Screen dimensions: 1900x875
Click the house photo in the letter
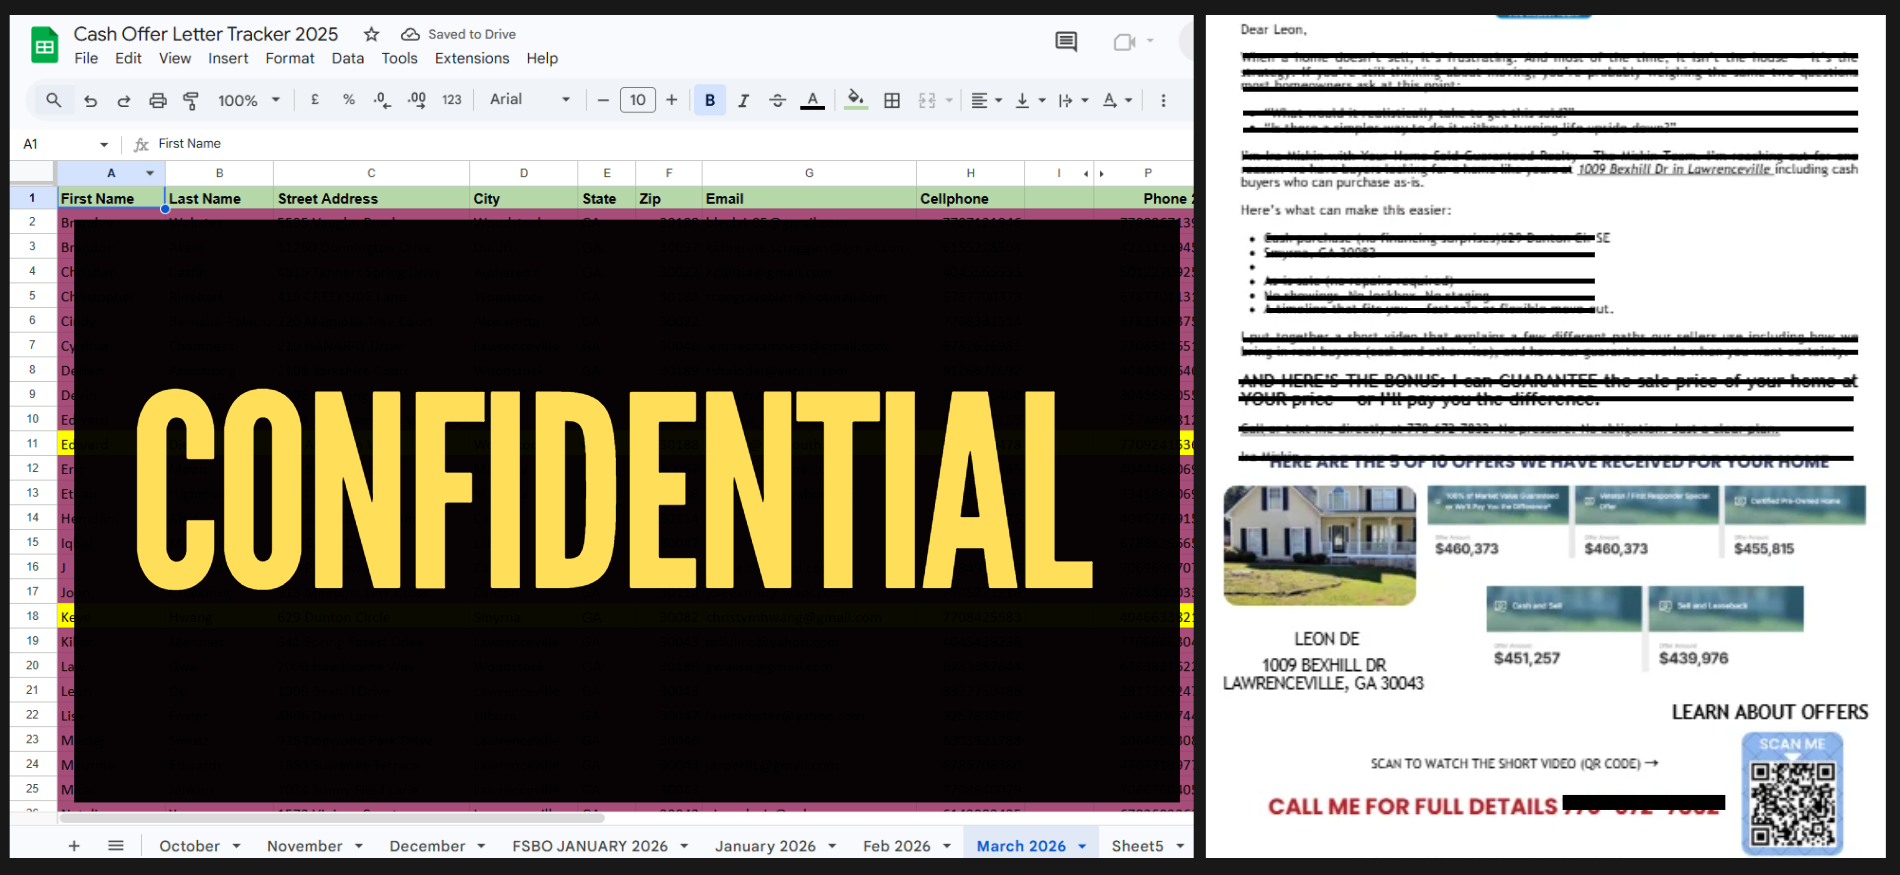coord(1320,545)
